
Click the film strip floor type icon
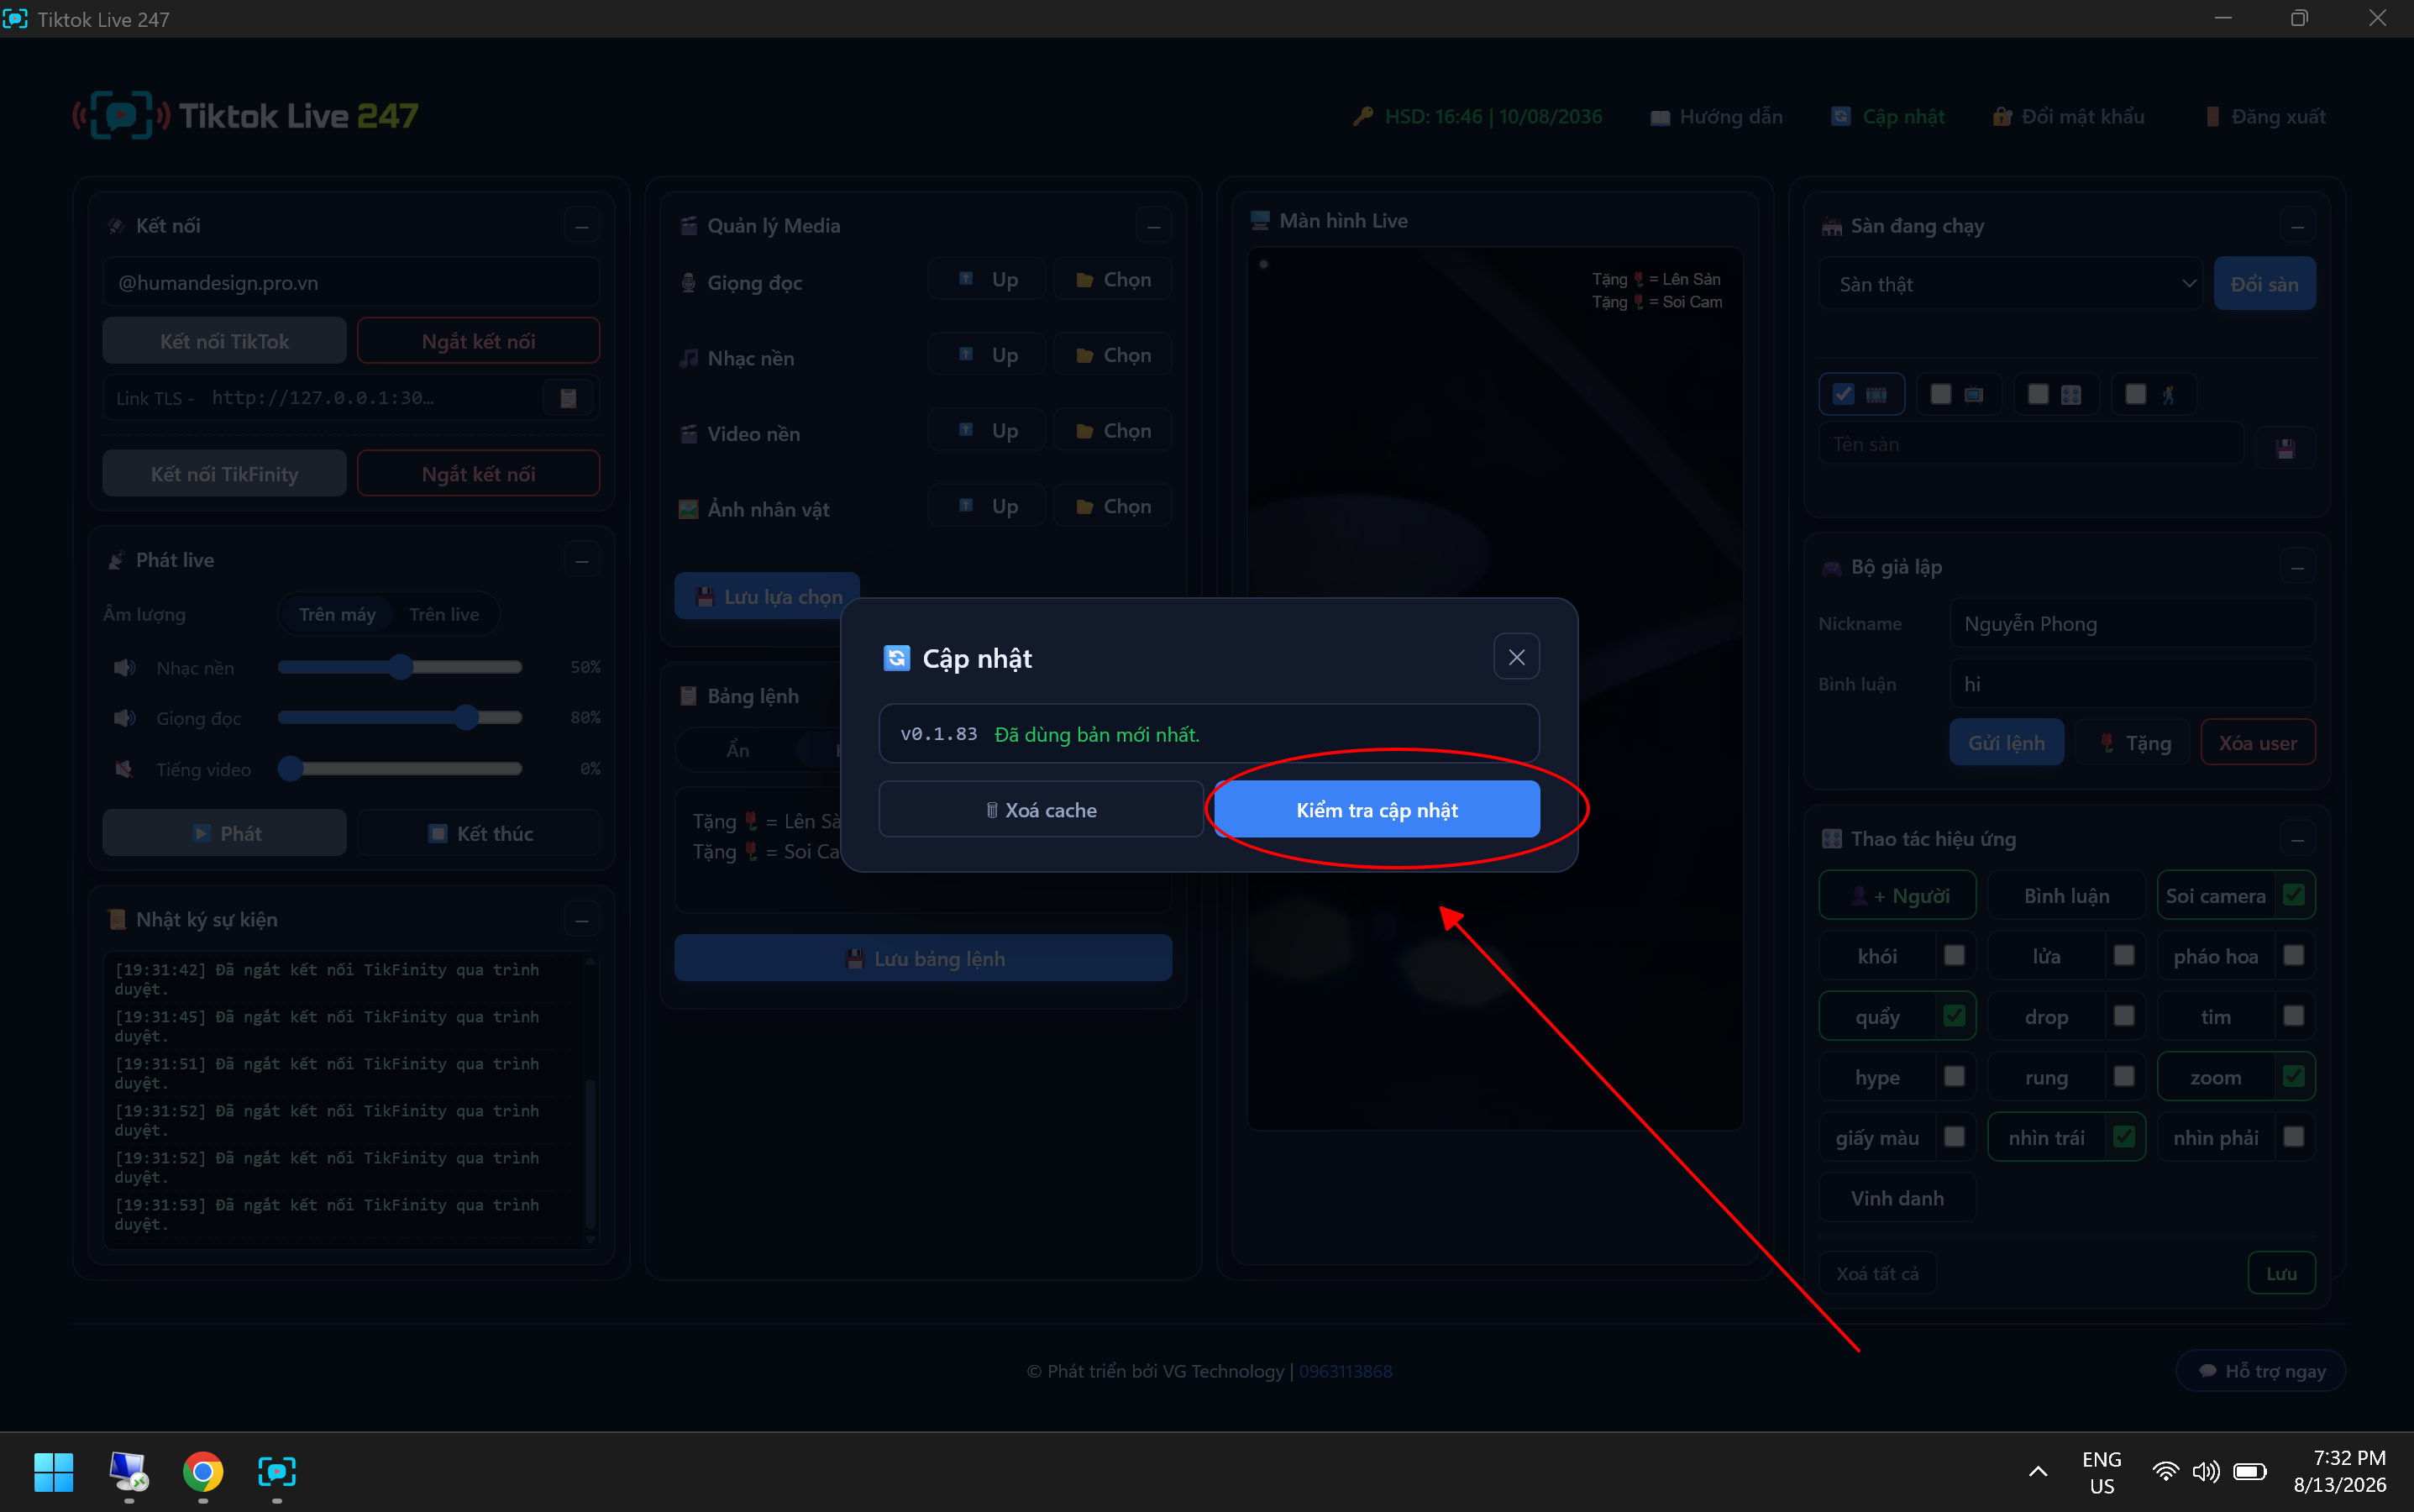[1876, 395]
